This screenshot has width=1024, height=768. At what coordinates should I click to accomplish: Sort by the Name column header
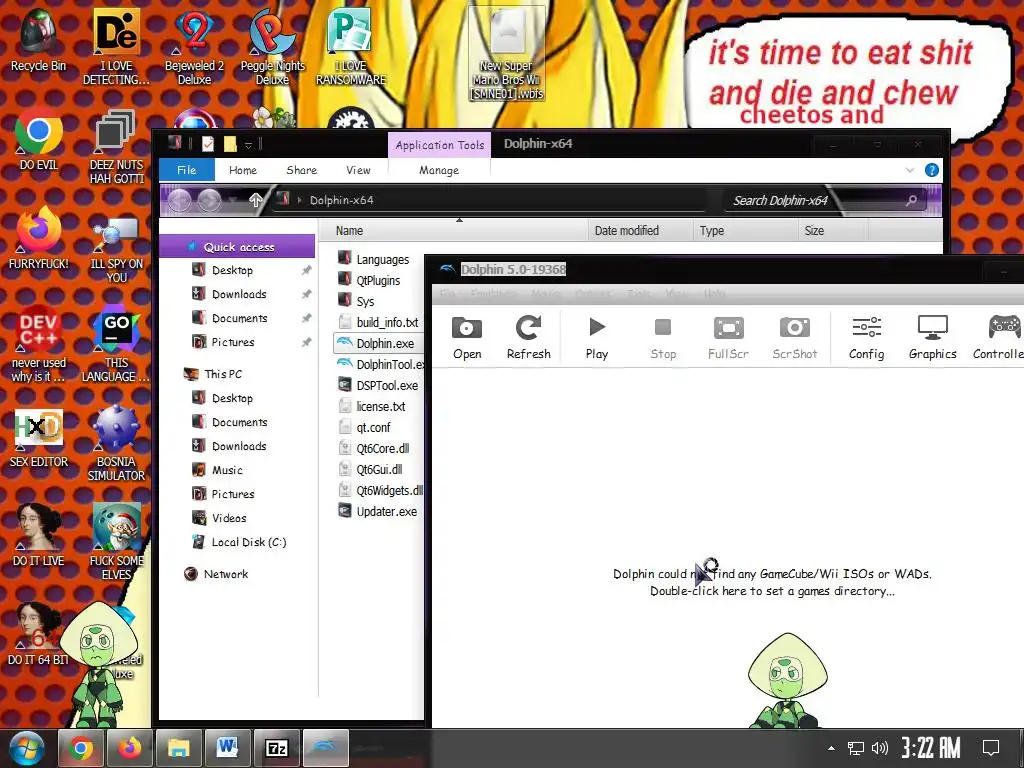[453, 231]
